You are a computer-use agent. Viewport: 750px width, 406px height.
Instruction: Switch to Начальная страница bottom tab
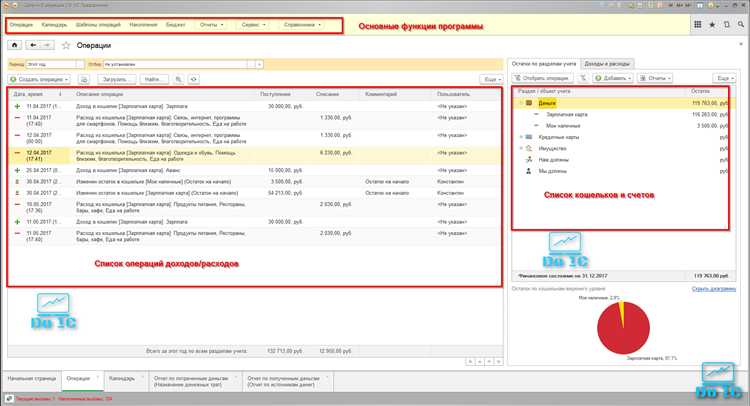pos(32,379)
